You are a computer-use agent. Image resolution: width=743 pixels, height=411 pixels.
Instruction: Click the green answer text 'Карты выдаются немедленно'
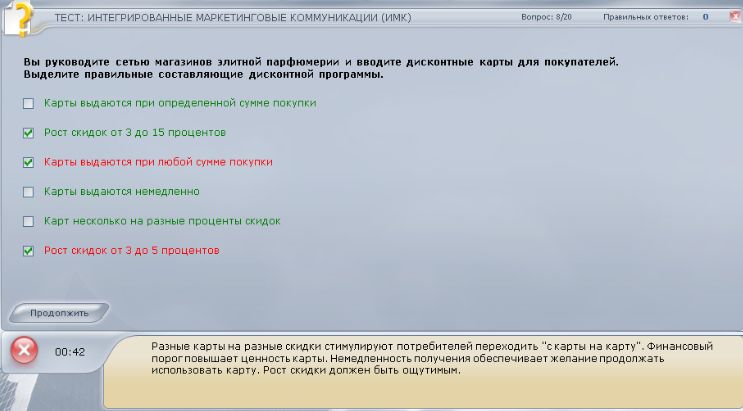[122, 191]
